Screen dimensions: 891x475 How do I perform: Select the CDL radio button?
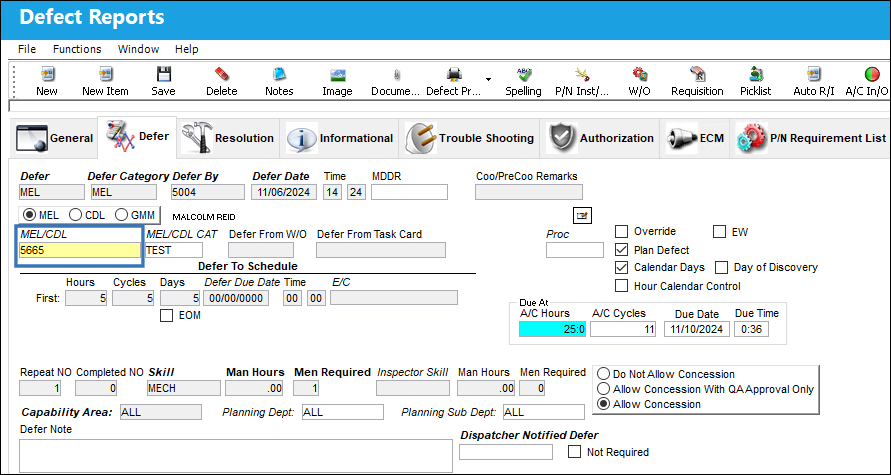point(75,215)
